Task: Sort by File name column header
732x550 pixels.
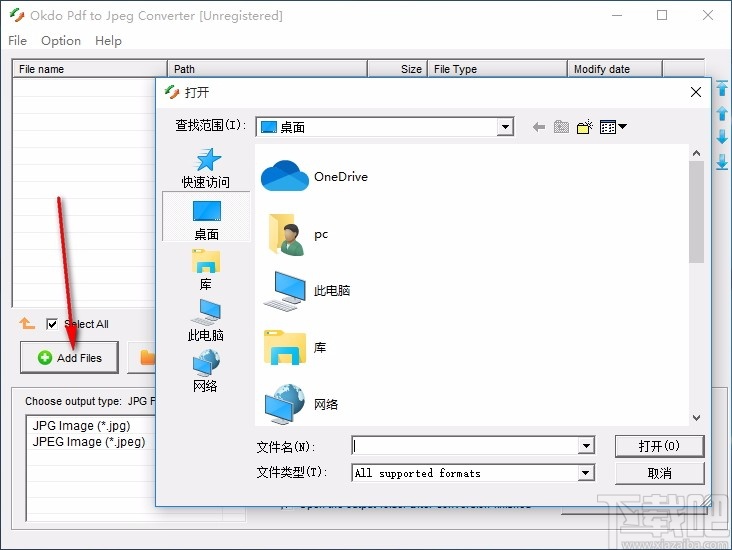Action: (90, 69)
